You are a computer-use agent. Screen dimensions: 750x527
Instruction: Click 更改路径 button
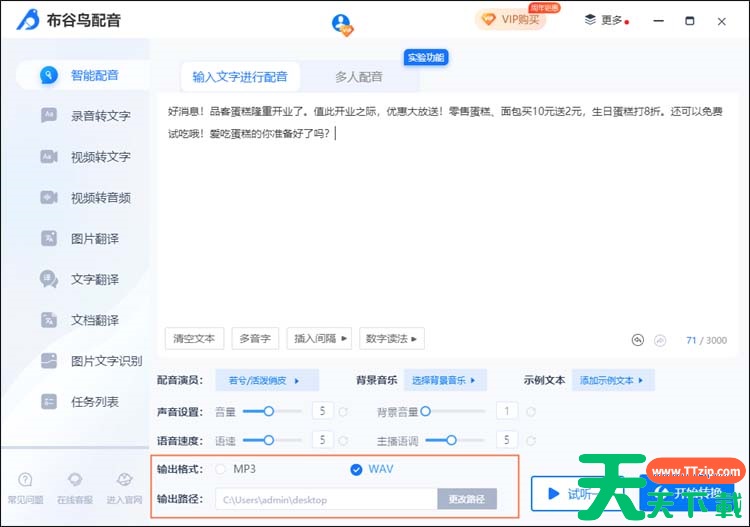point(467,499)
